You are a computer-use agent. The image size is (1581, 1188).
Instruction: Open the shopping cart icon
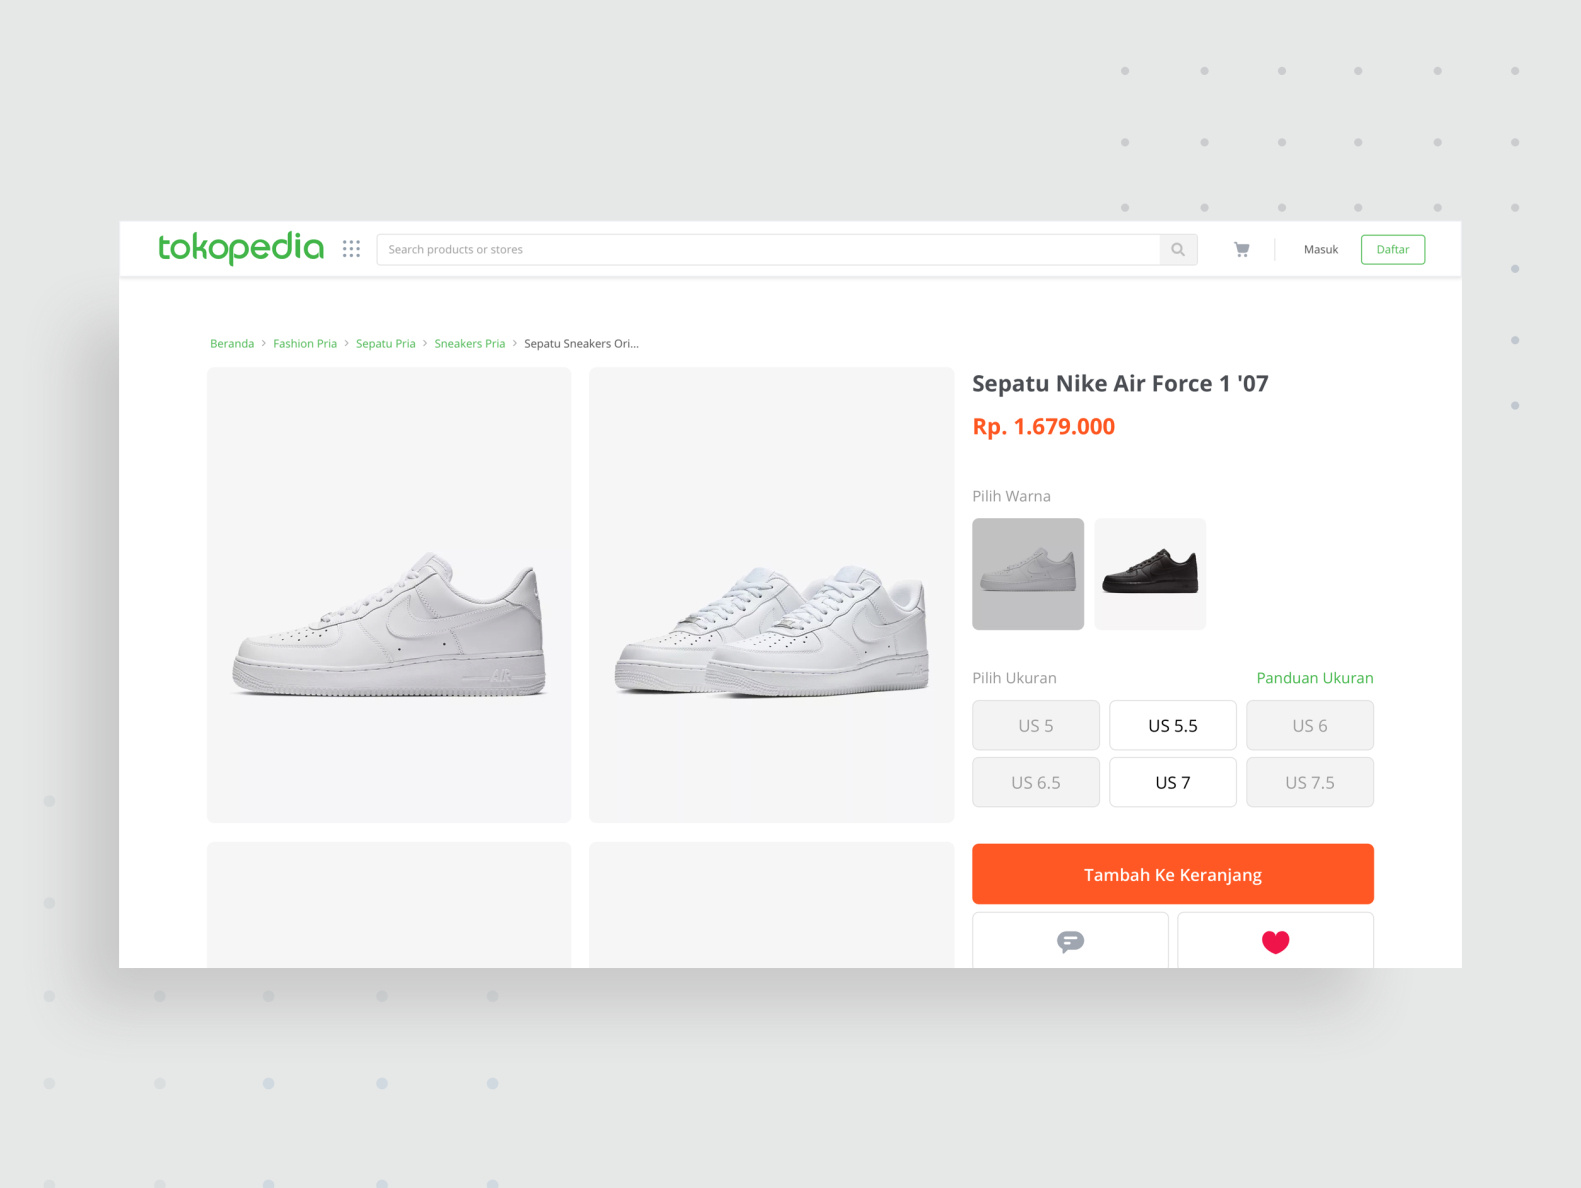pos(1241,250)
